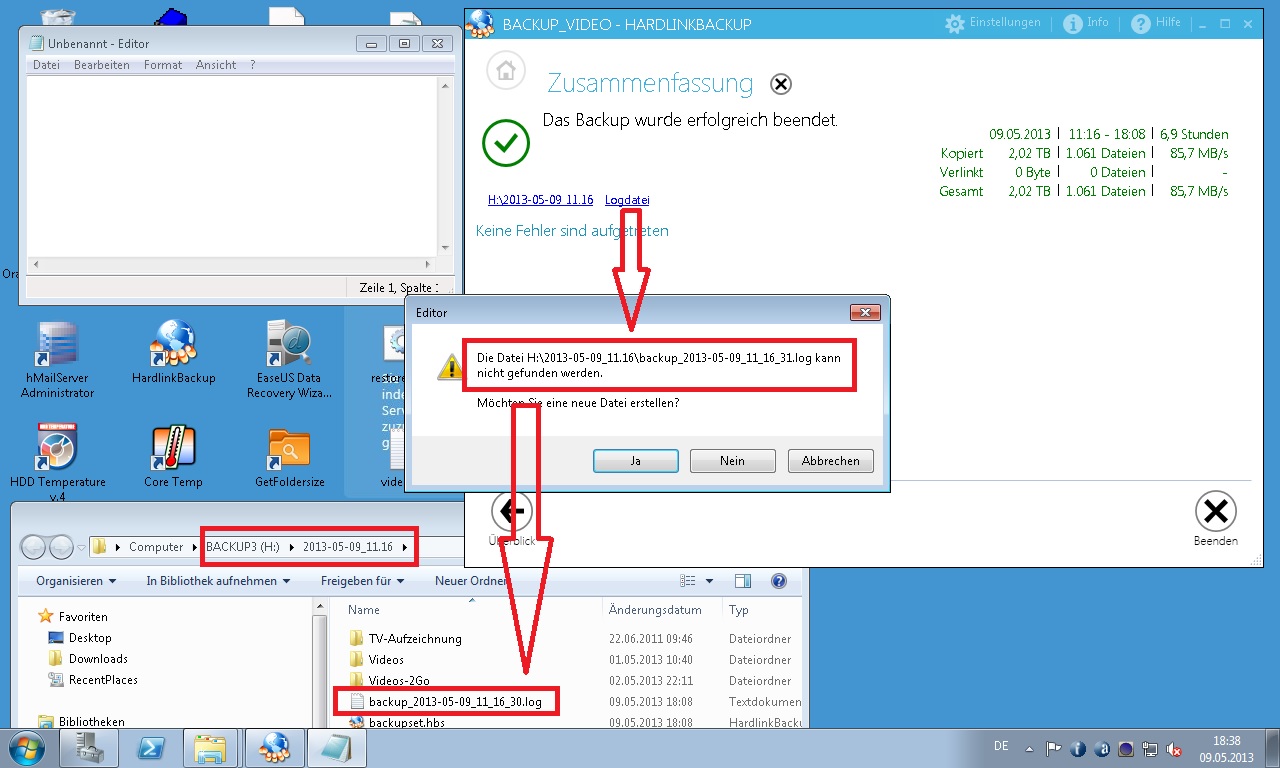Click Computer in the Explorer address bar
The image size is (1280, 768).
pyautogui.click(x=156, y=547)
